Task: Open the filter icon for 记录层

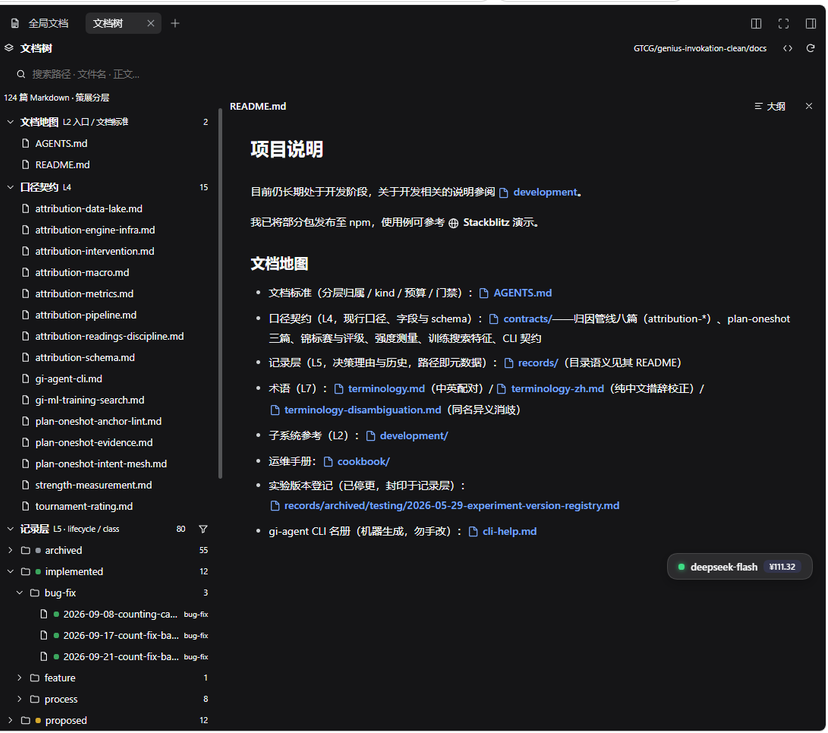Action: [203, 529]
